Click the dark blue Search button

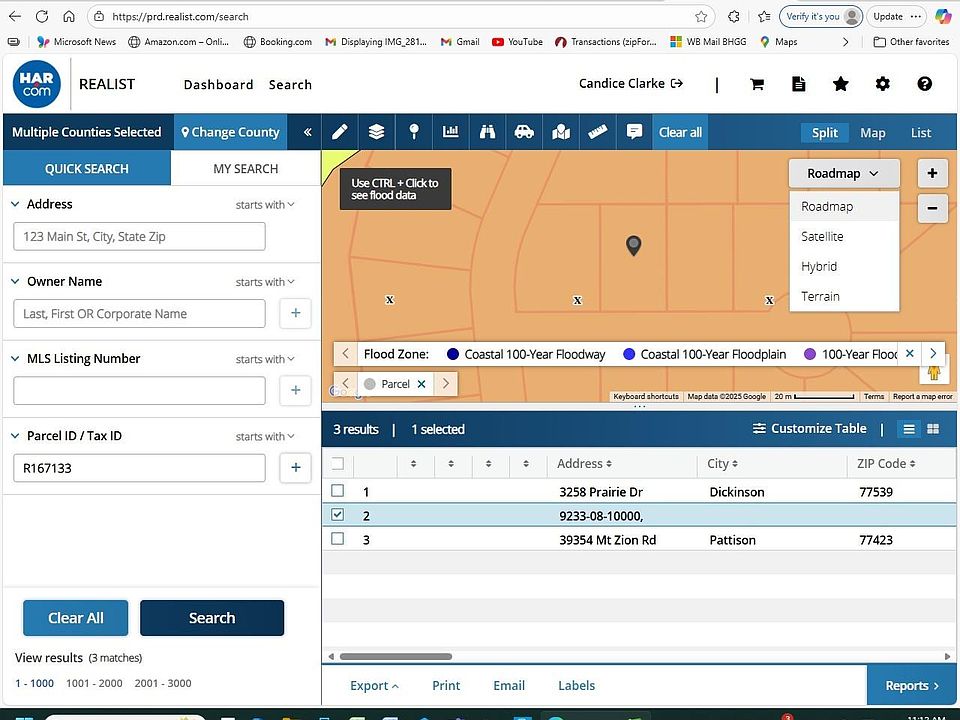[x=212, y=618]
